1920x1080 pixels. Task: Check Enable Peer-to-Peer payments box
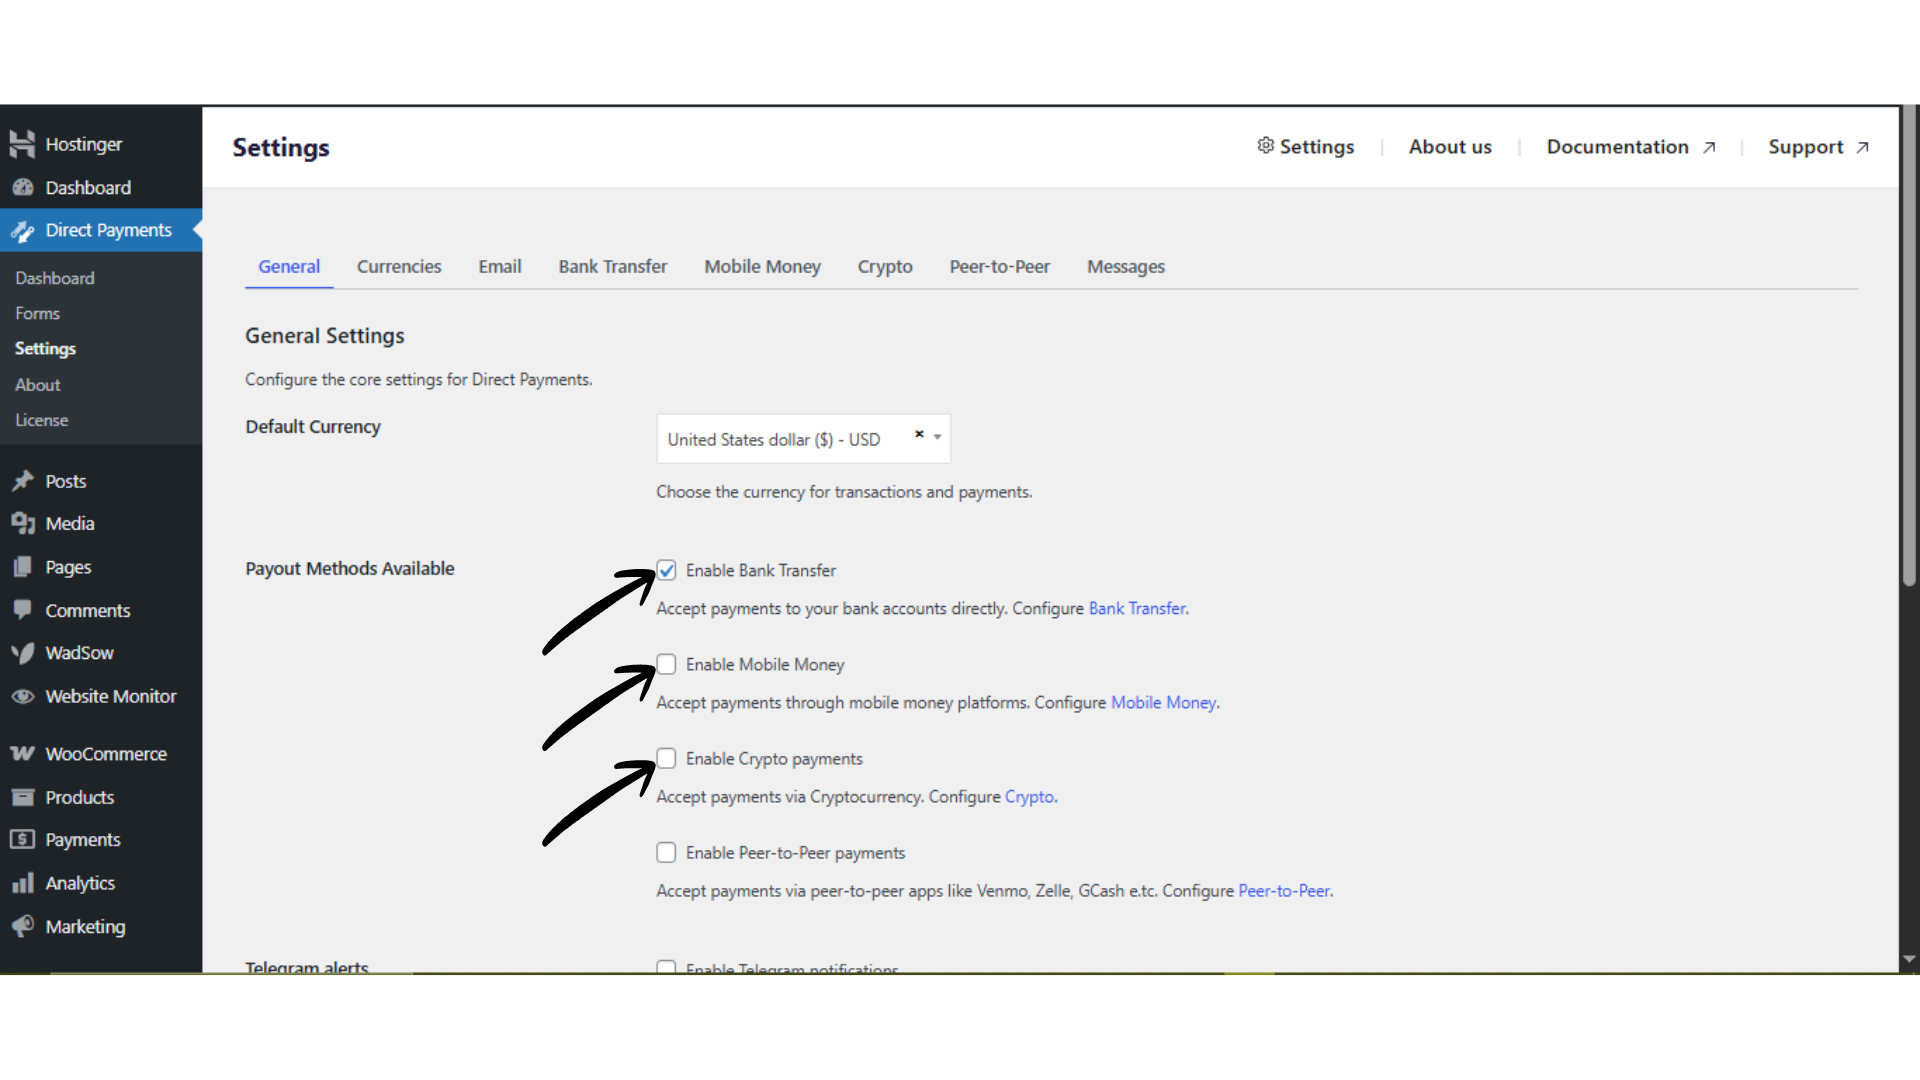click(666, 852)
